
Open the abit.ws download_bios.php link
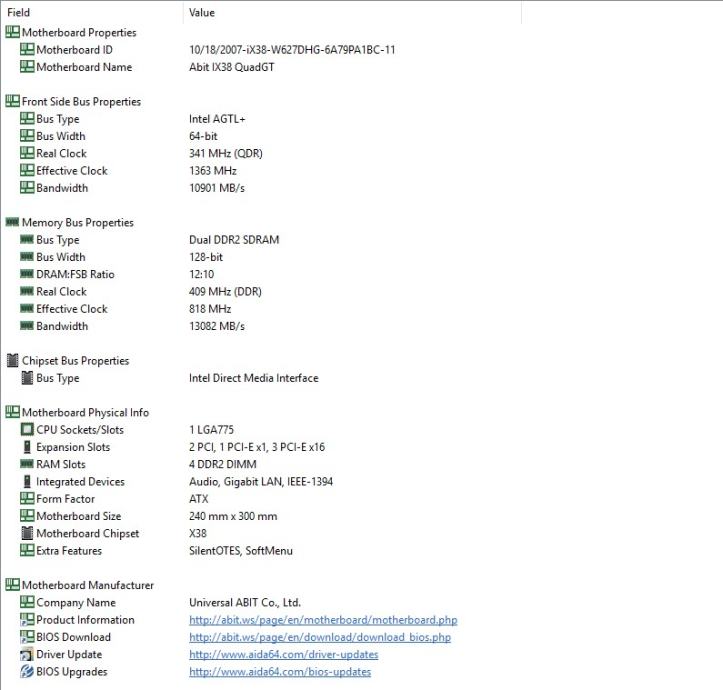(320, 637)
